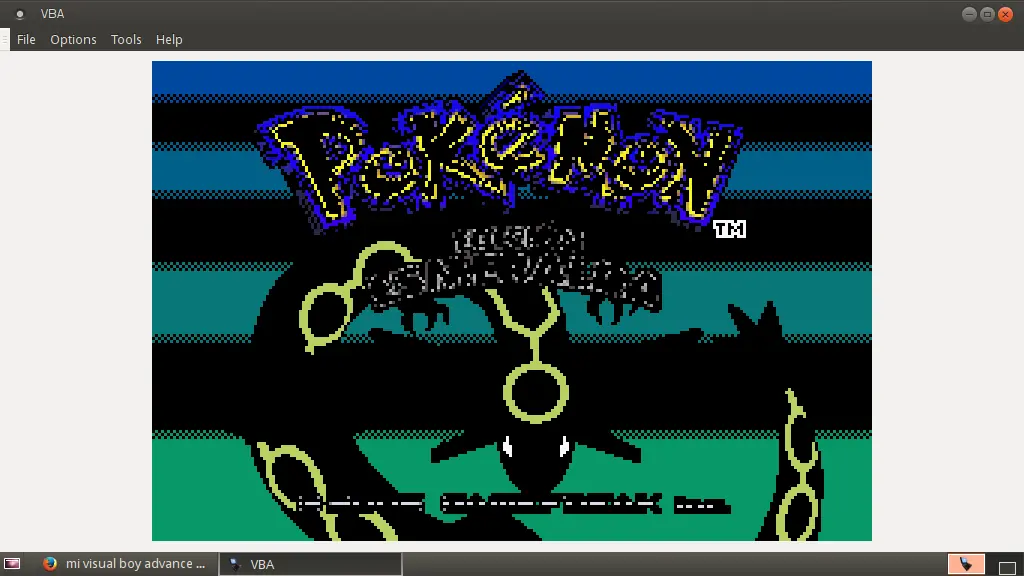Click the workspace switcher square in the tray
This screenshot has width=1024, height=576.
point(1007,567)
